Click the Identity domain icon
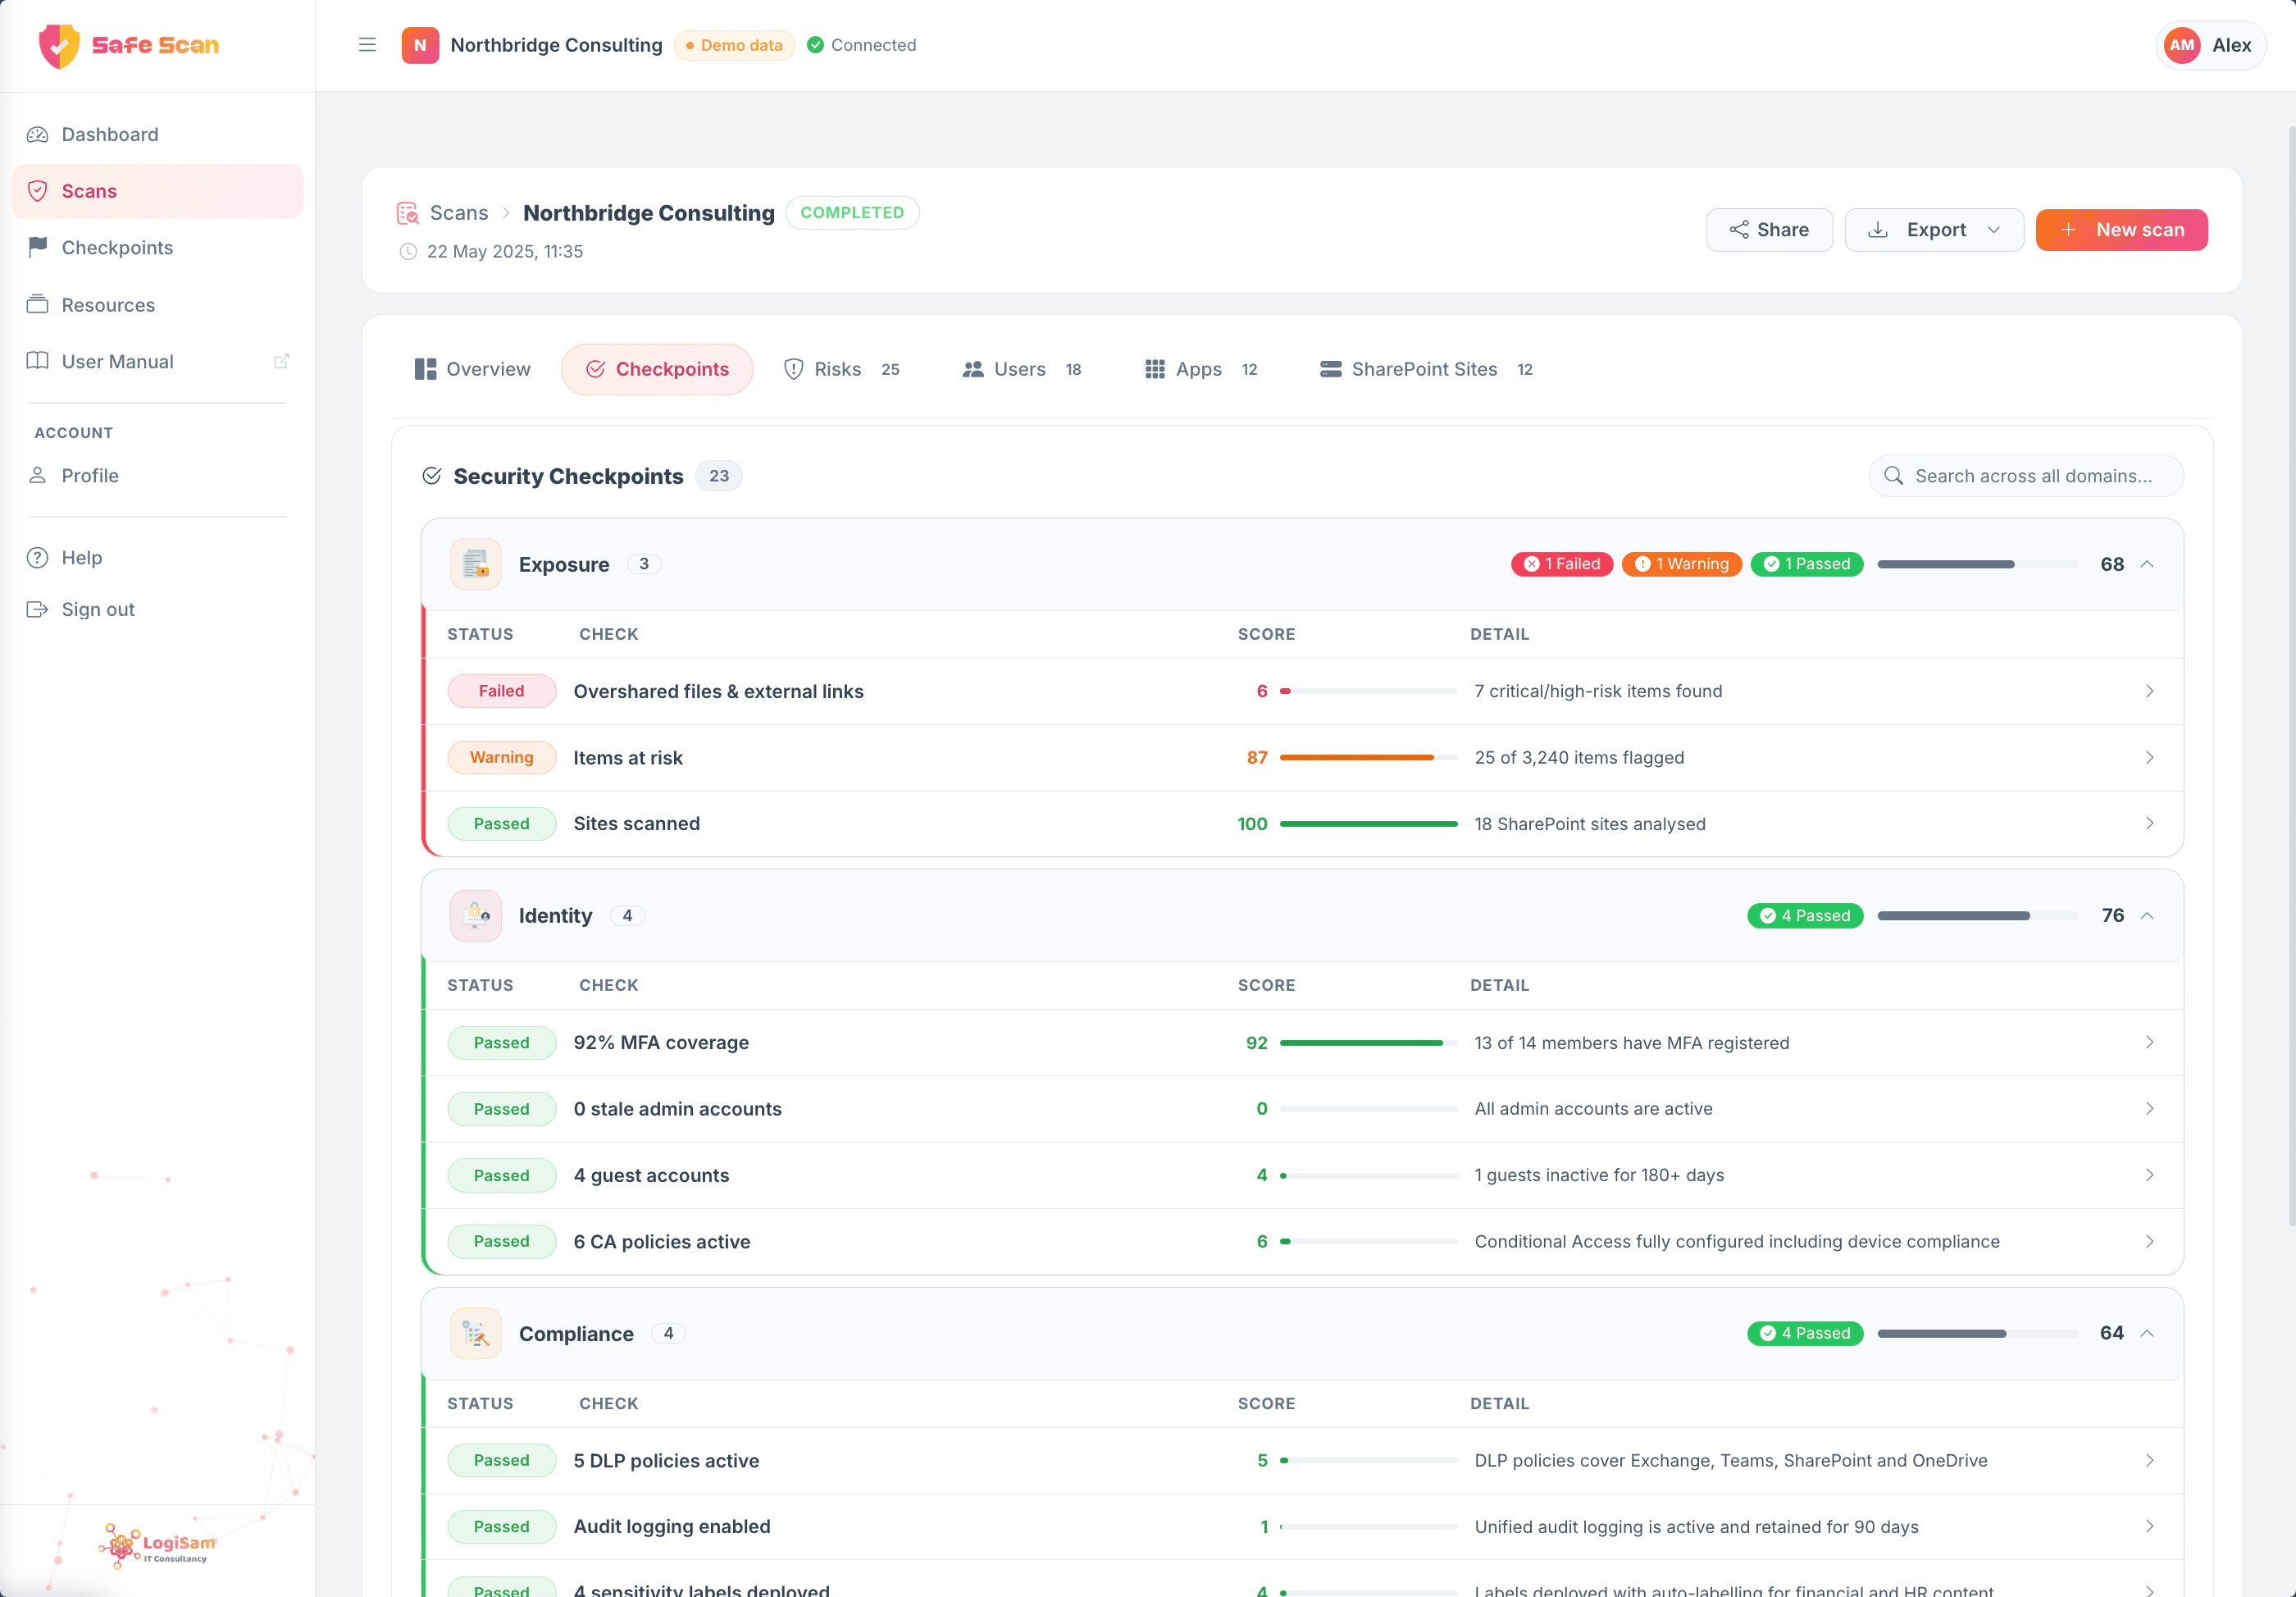Image resolution: width=2296 pixels, height=1597 pixels. click(x=476, y=915)
